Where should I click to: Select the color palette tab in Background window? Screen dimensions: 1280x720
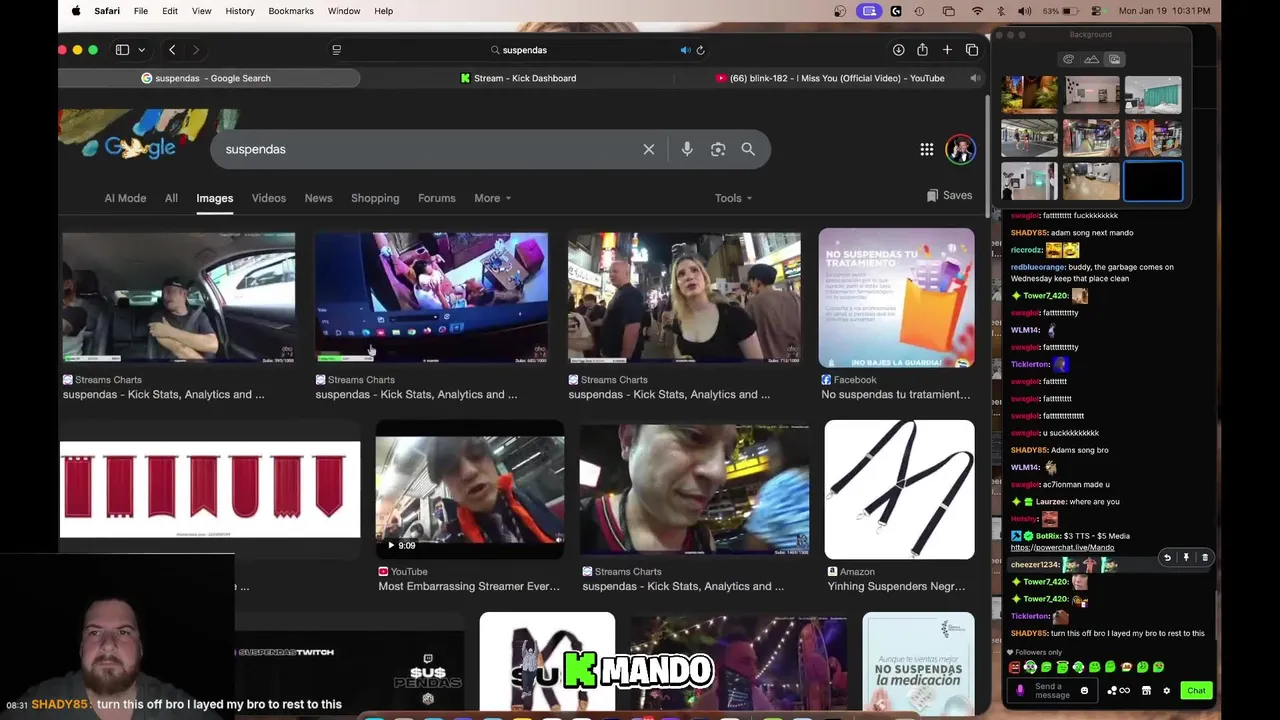pos(1069,59)
